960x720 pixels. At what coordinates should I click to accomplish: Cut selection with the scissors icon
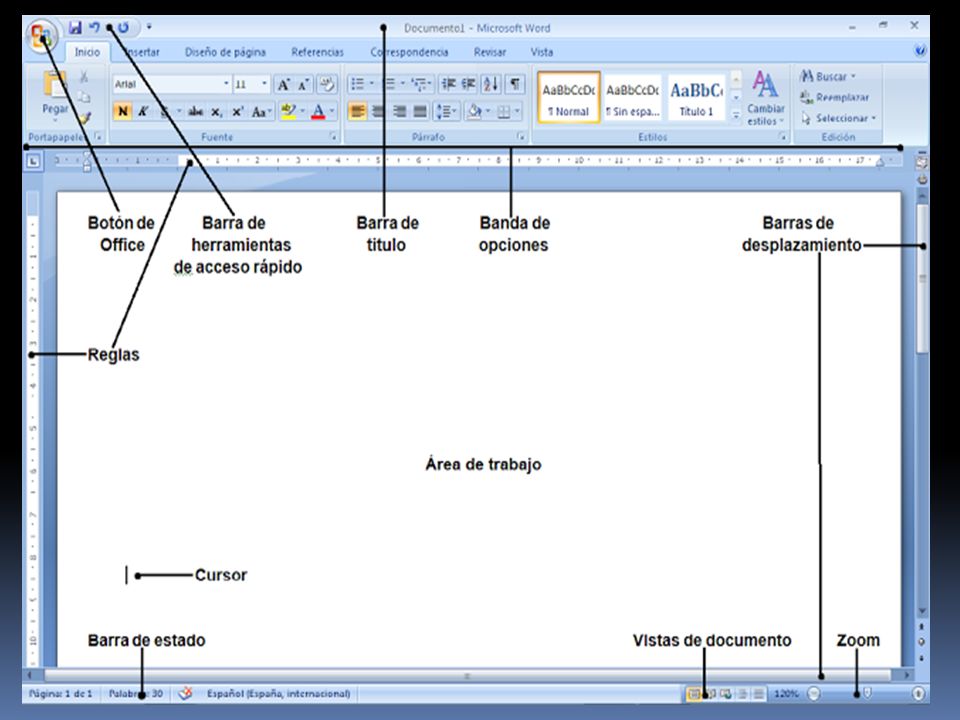84,77
